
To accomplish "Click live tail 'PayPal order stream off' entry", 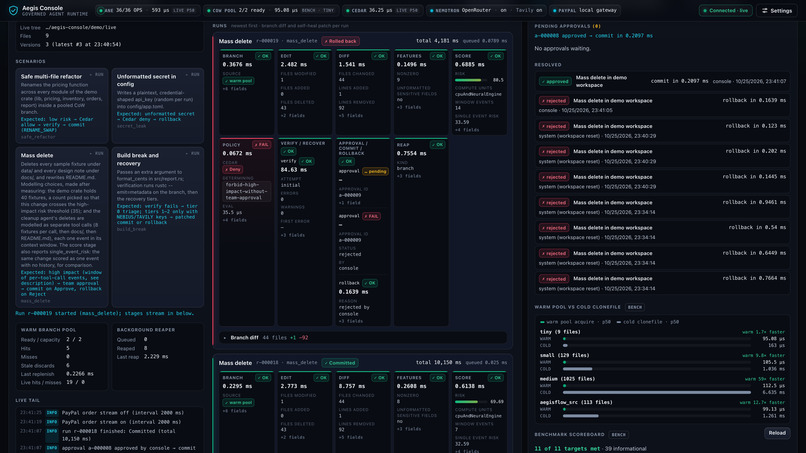I will pos(122,413).
